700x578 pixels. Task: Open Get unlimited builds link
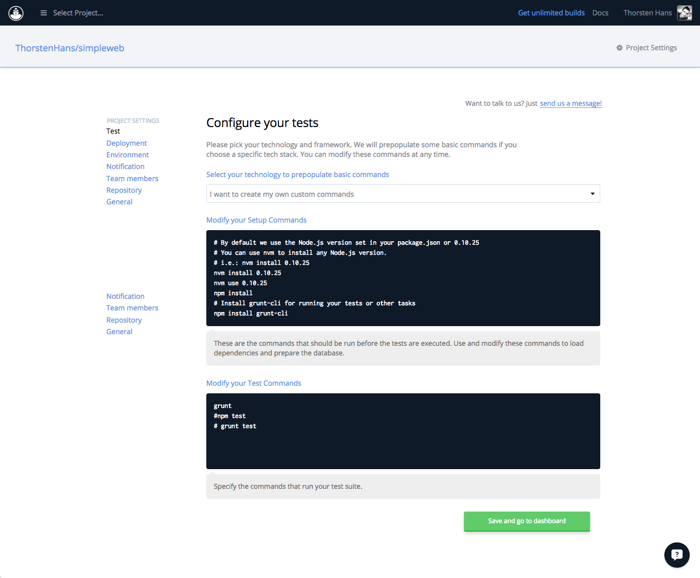(551, 13)
